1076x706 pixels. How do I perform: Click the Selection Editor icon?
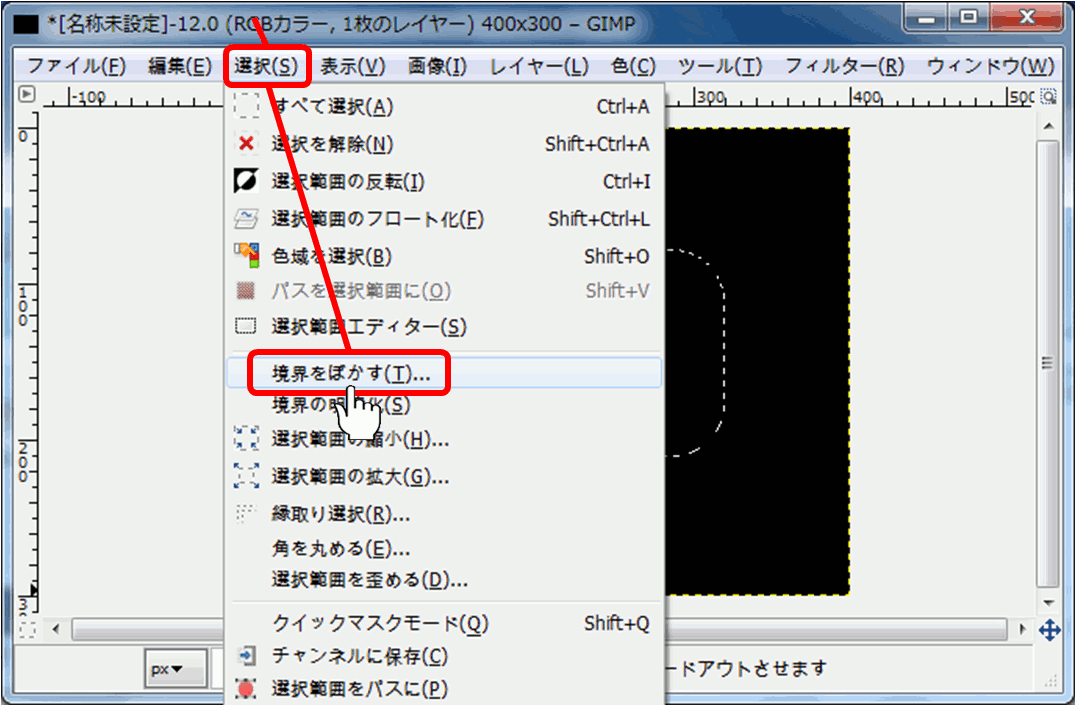tap(246, 327)
